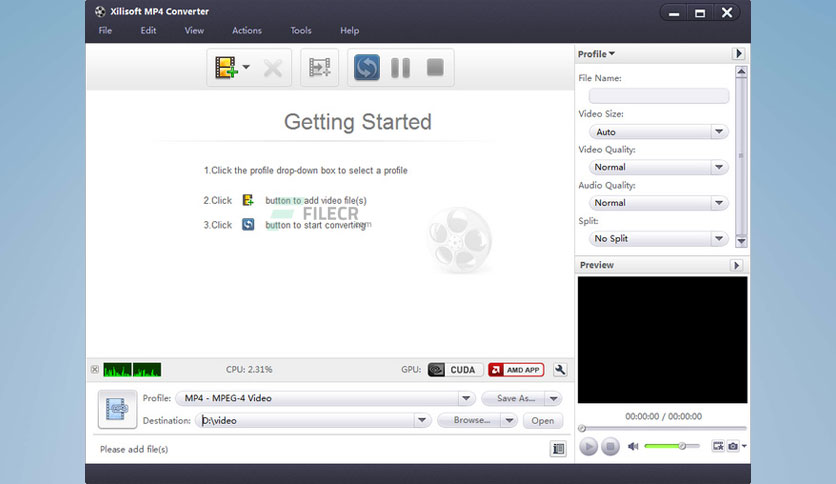Click the Open button
The height and width of the screenshot is (484, 836).
pos(543,421)
